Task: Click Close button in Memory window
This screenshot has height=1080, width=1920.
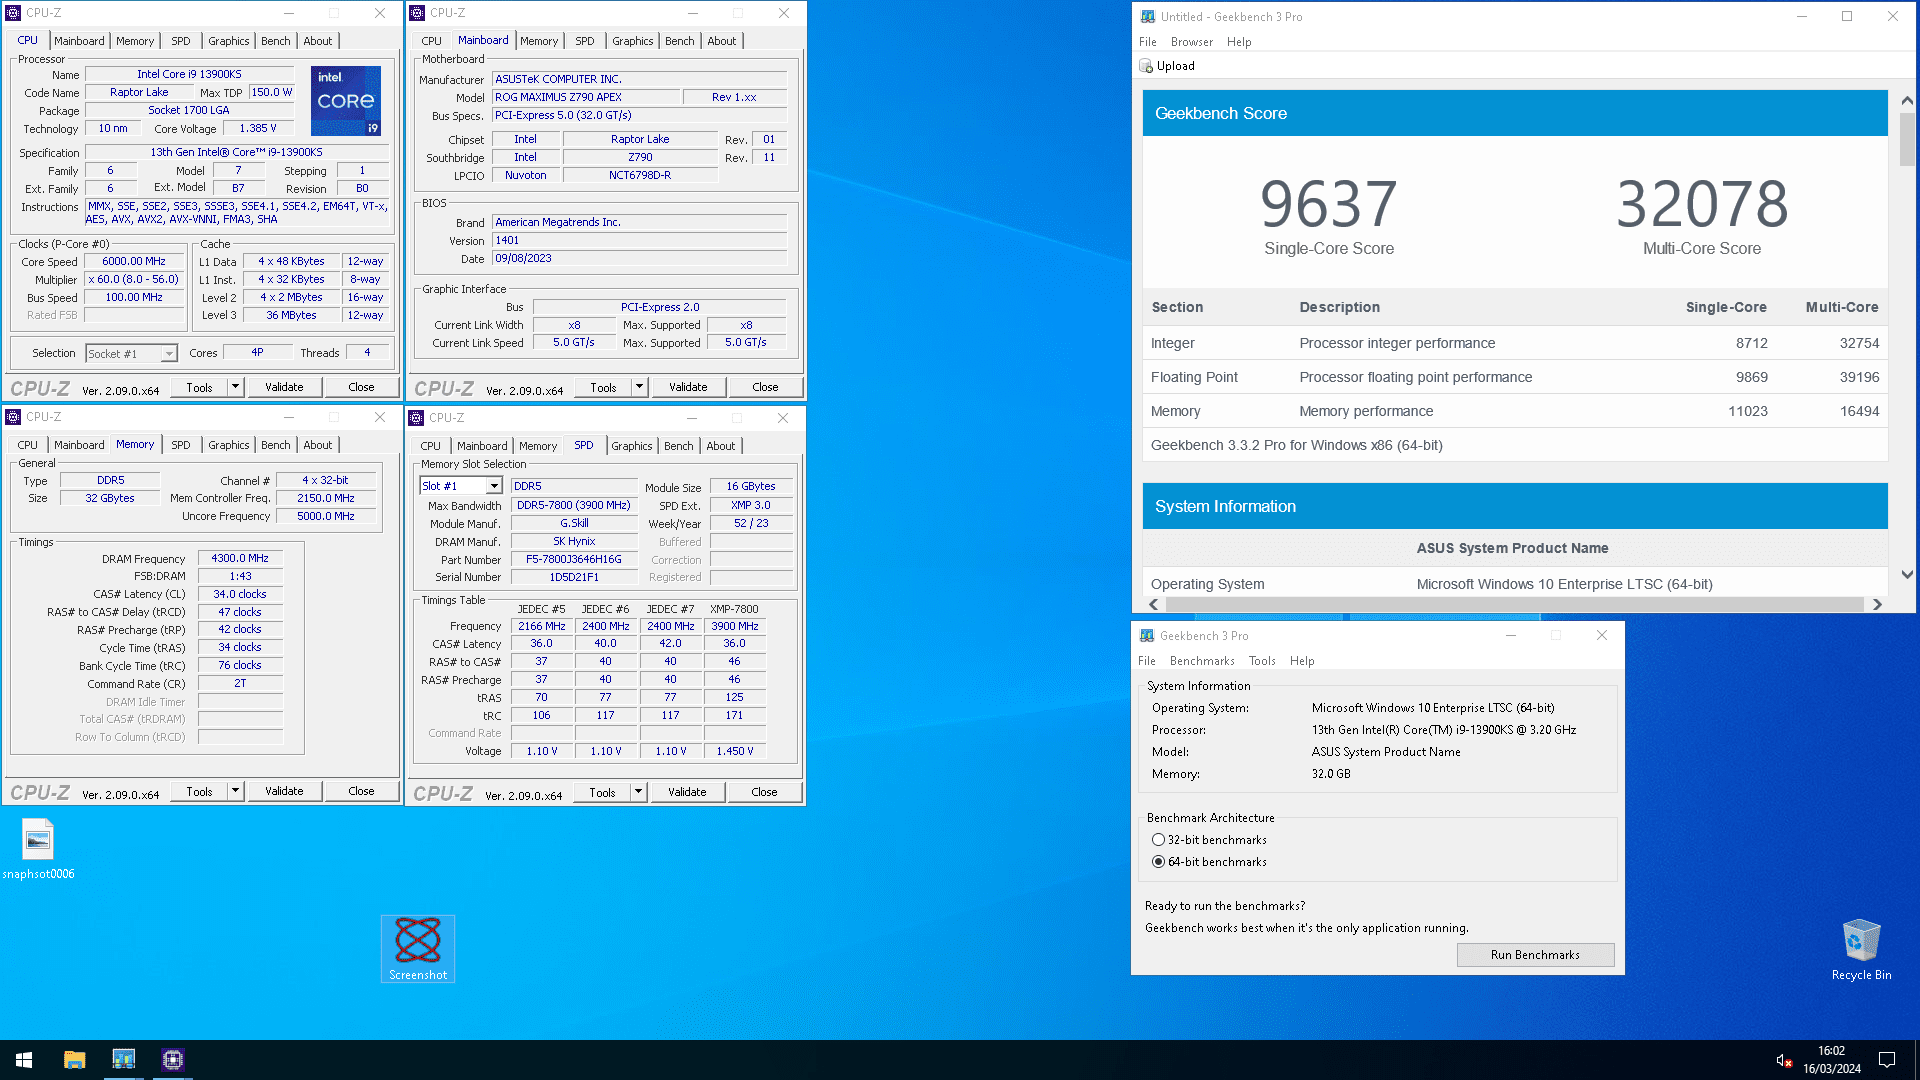Action: tap(361, 791)
